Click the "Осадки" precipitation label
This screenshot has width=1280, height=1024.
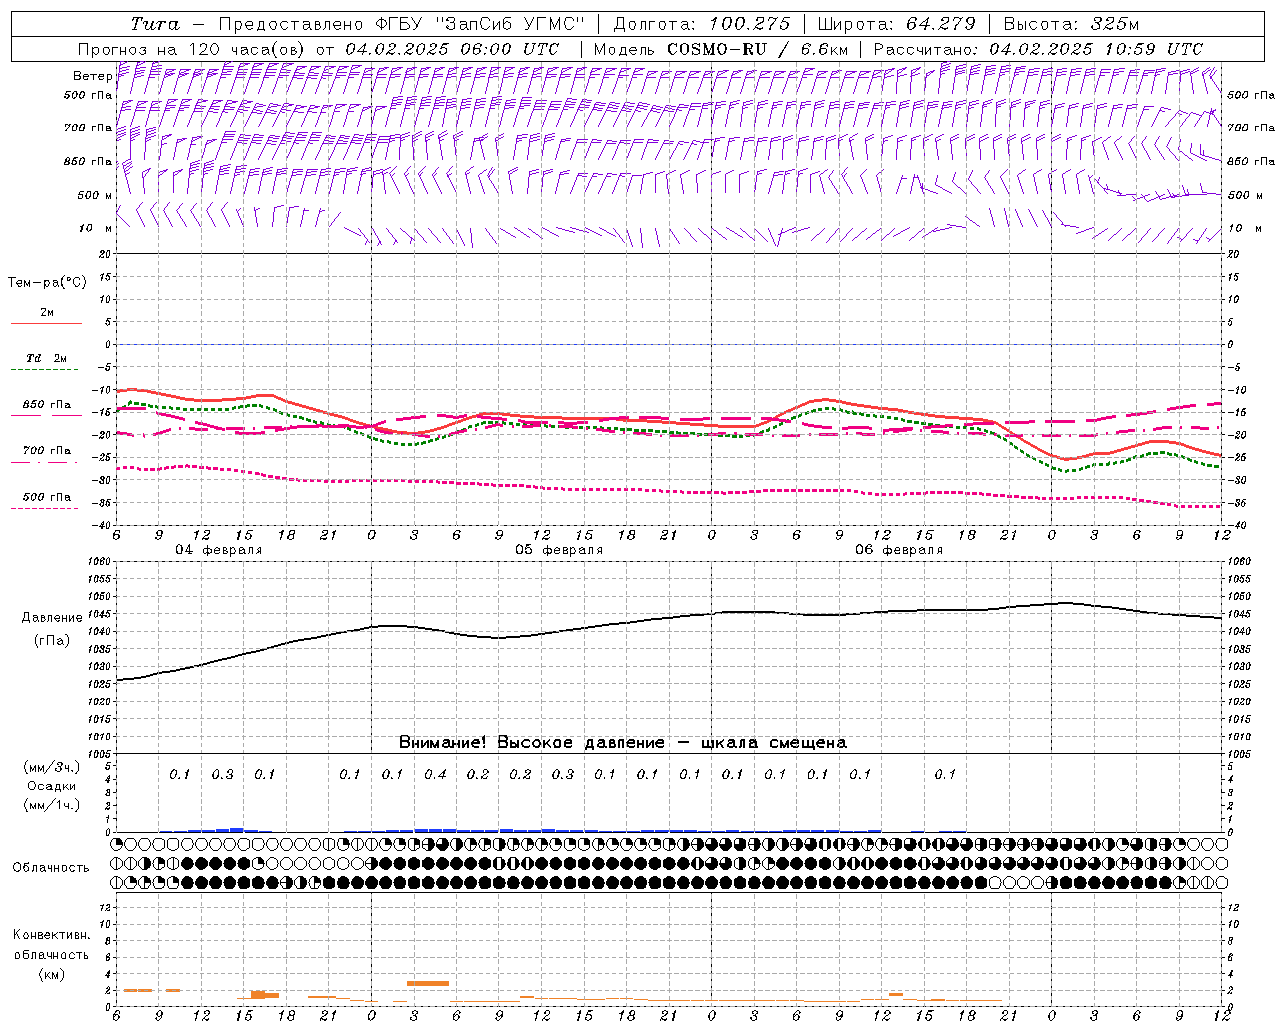(51, 786)
